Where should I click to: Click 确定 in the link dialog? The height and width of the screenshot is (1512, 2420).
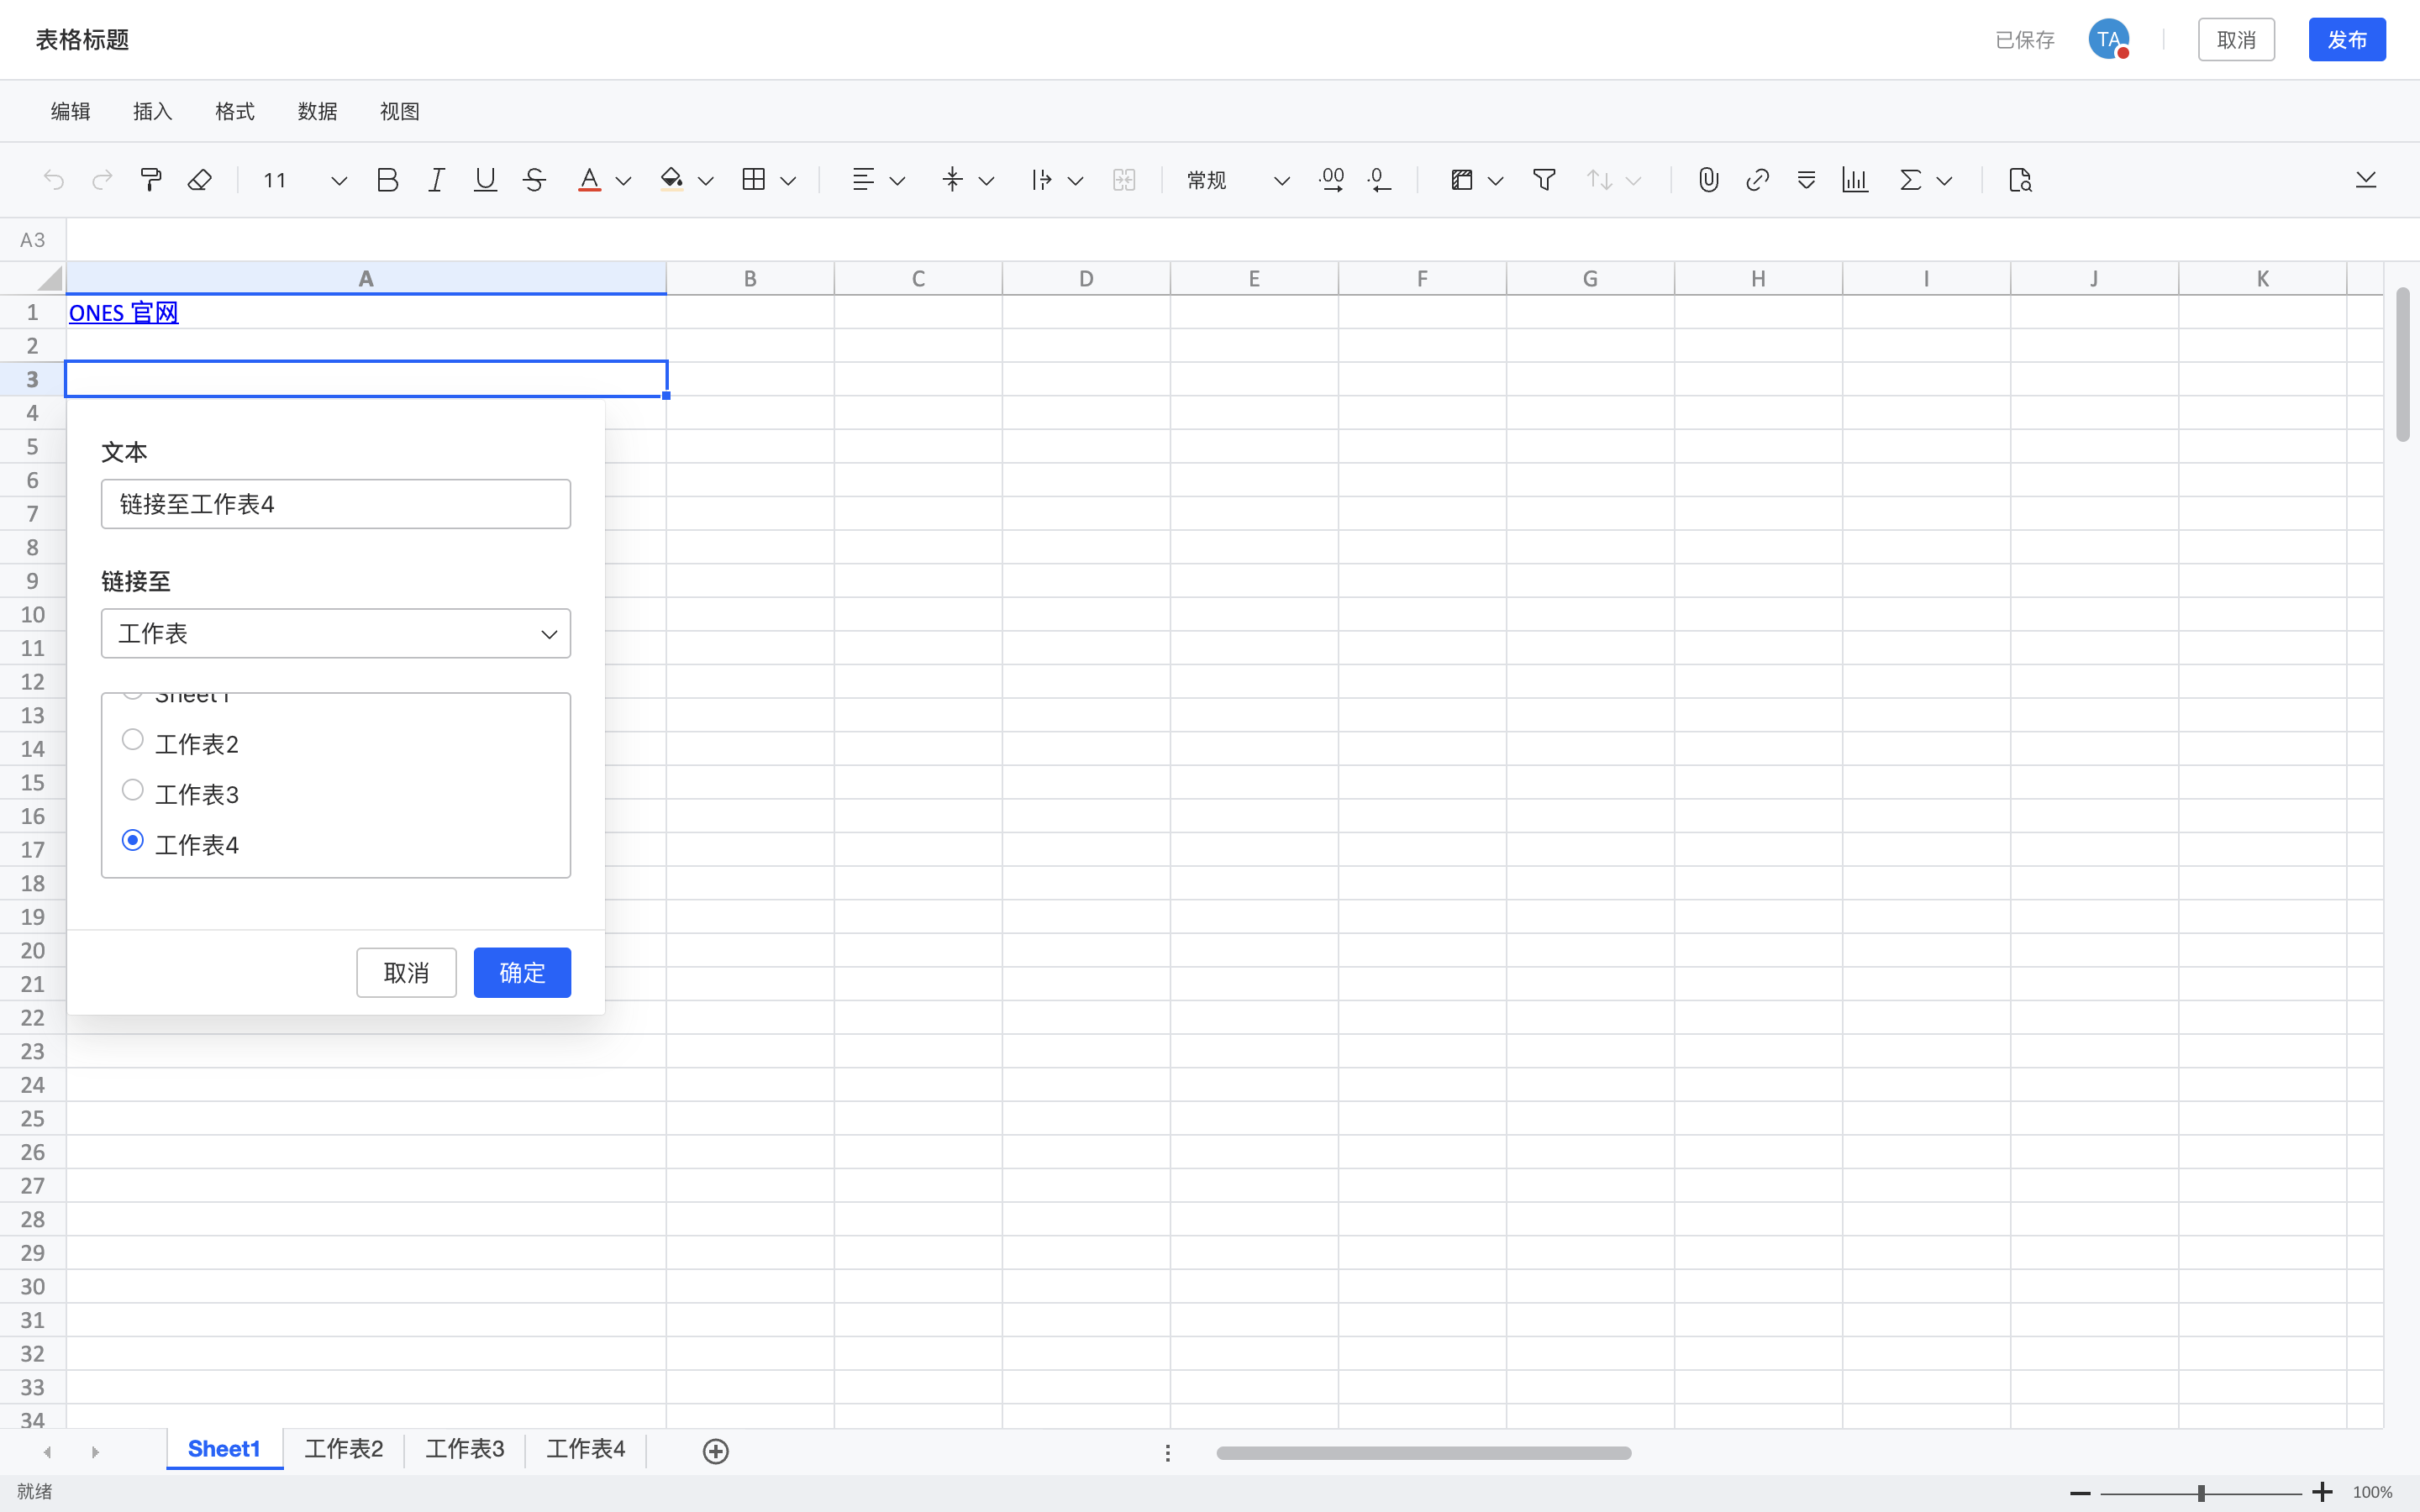click(522, 973)
